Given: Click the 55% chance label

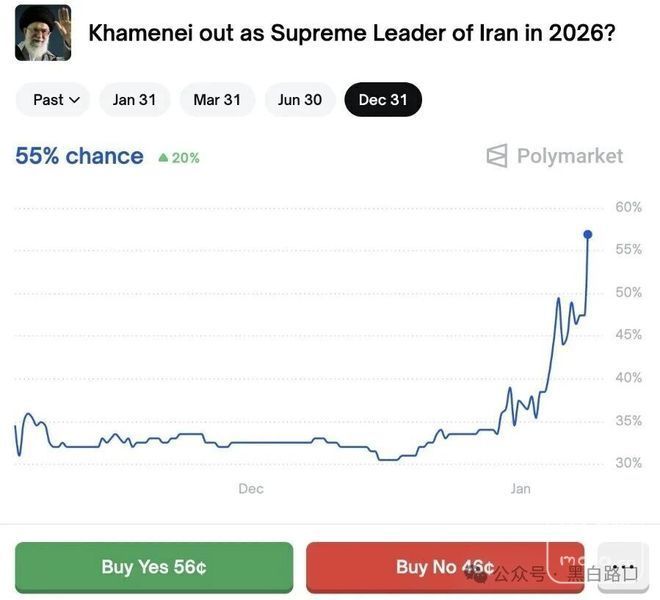Looking at the screenshot, I should [x=79, y=156].
